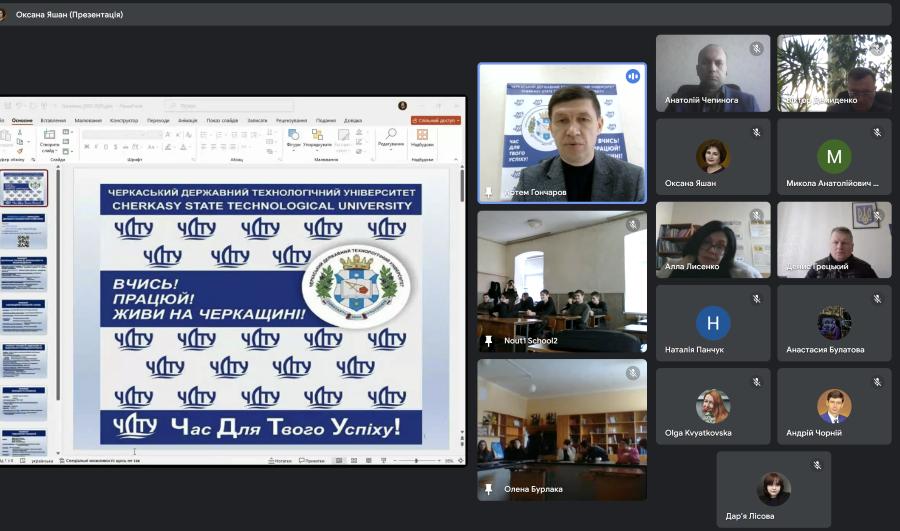Switch to the Вставлення ribbon tab

(x=53, y=121)
